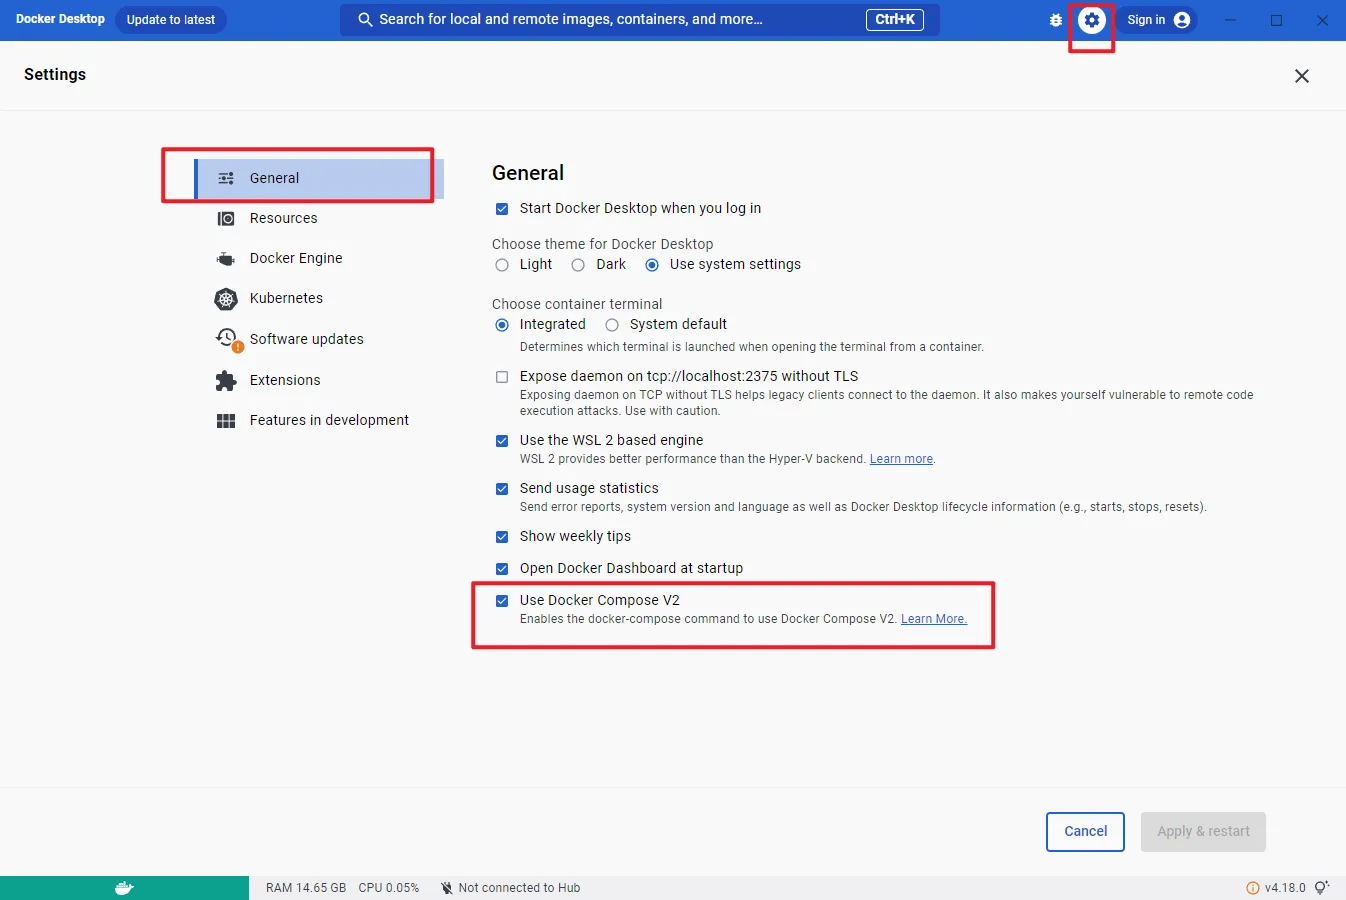1346x900 pixels.
Task: Select the Dark theme radio button
Action: (578, 265)
